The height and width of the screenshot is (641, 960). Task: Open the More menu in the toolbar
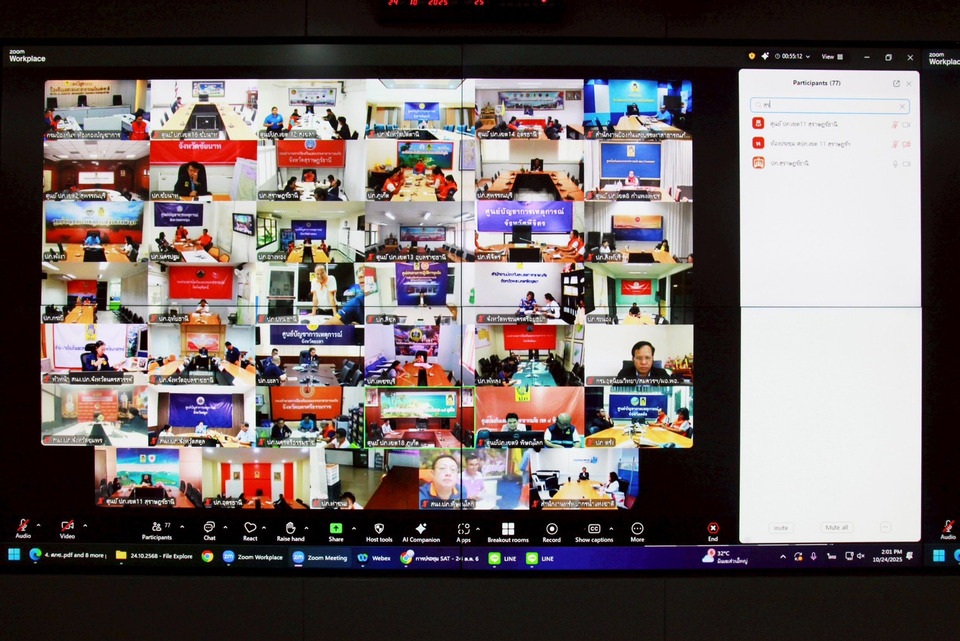coord(637,529)
